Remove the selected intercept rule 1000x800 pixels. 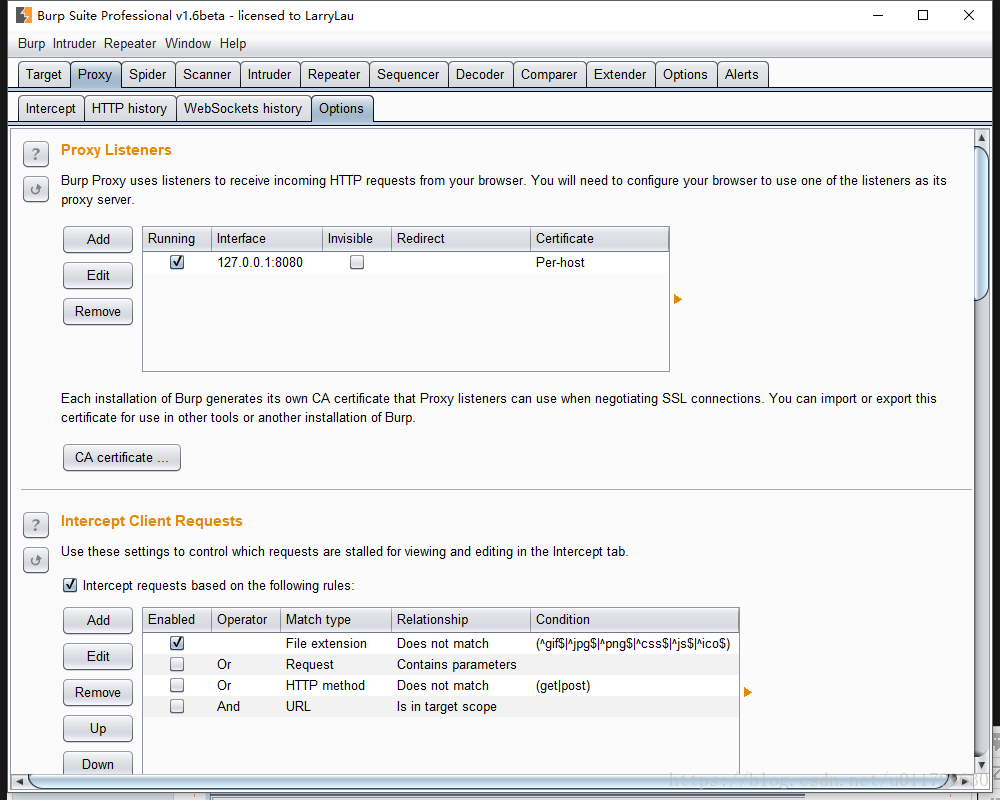click(98, 692)
